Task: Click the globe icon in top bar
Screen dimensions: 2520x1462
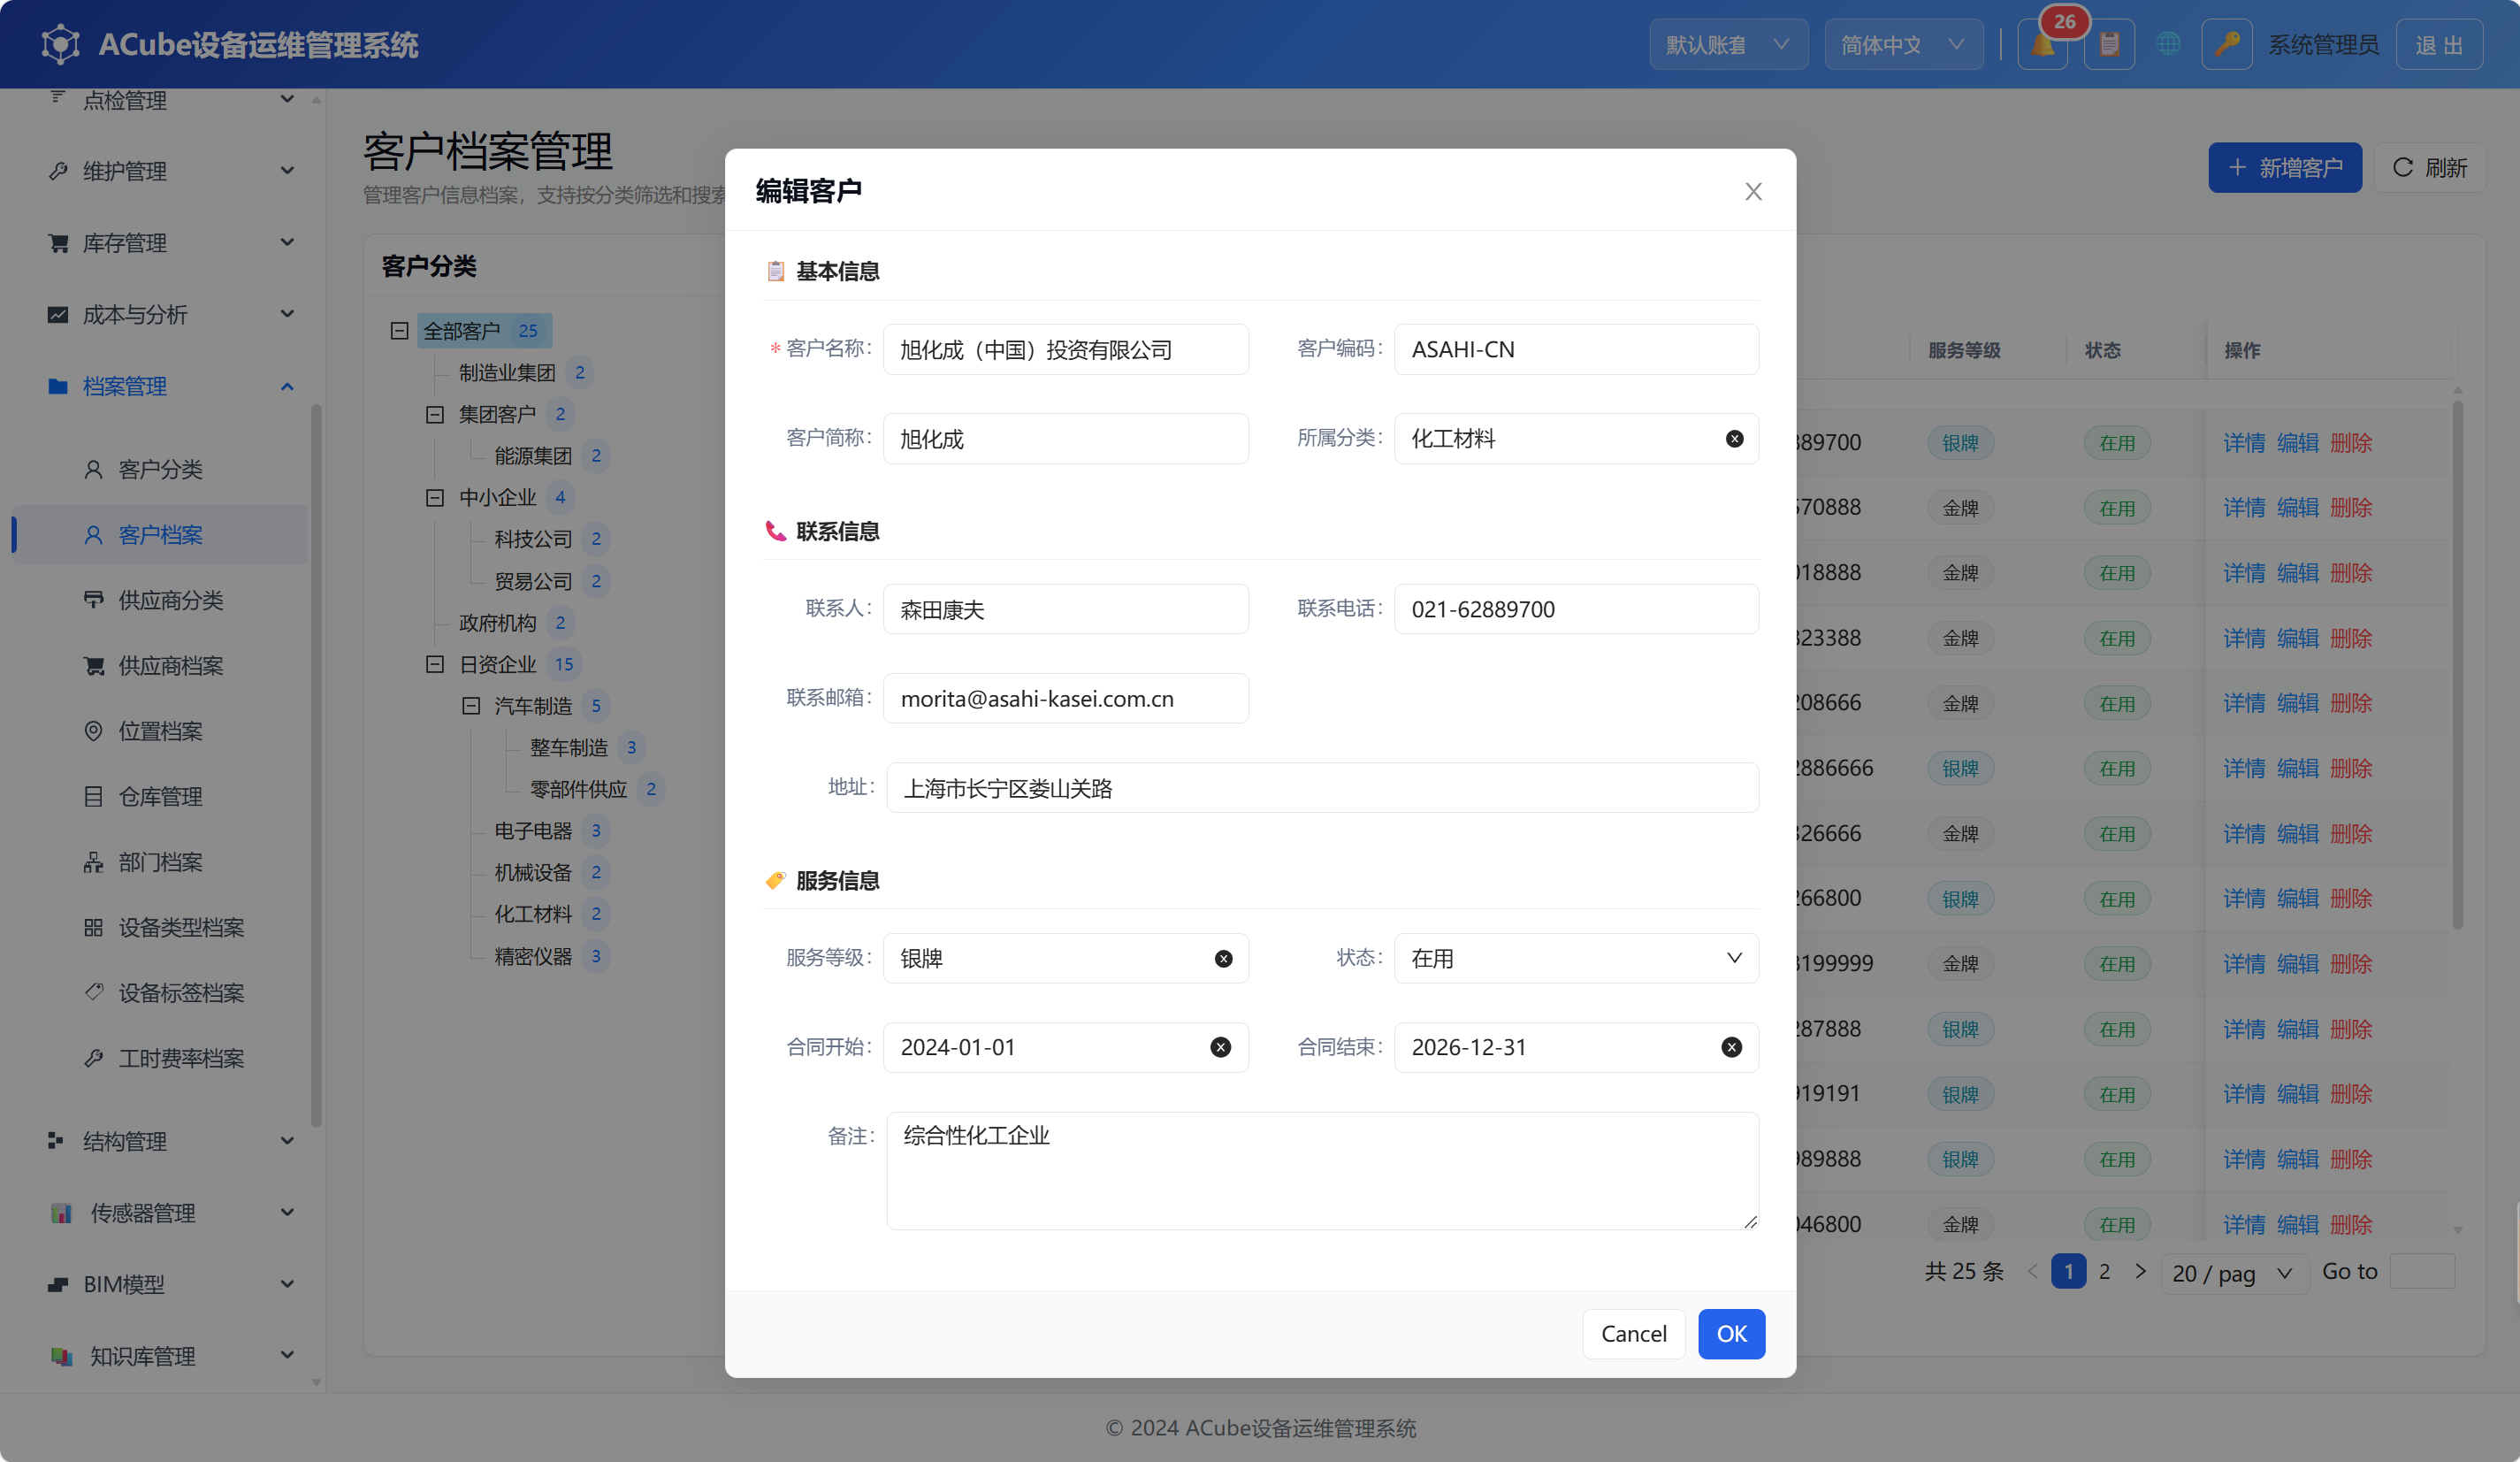Action: click(x=2168, y=45)
